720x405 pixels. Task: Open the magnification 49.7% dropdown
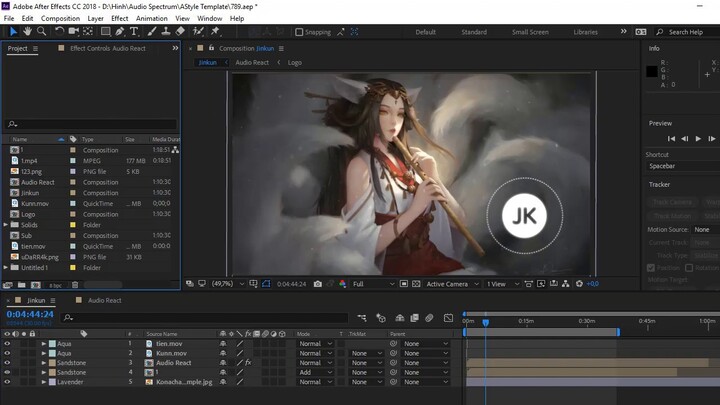tap(228, 284)
